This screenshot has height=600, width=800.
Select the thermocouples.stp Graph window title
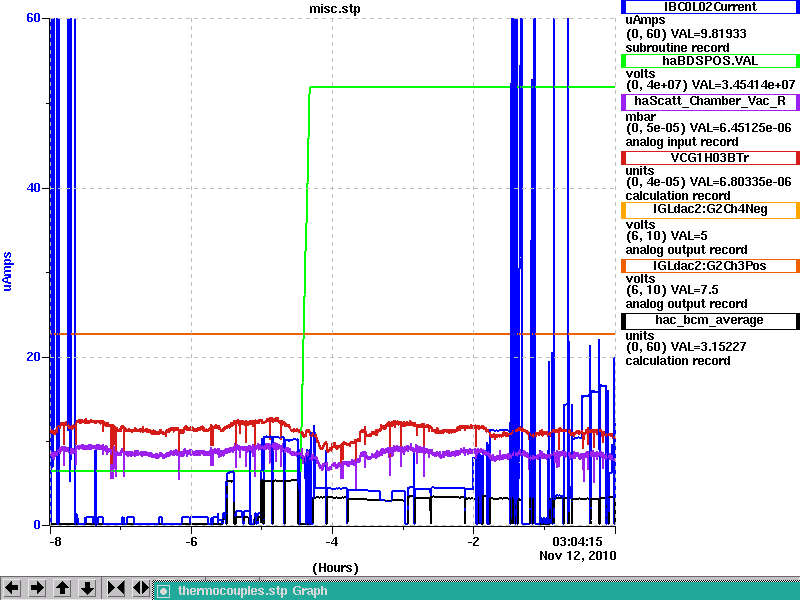point(253,591)
